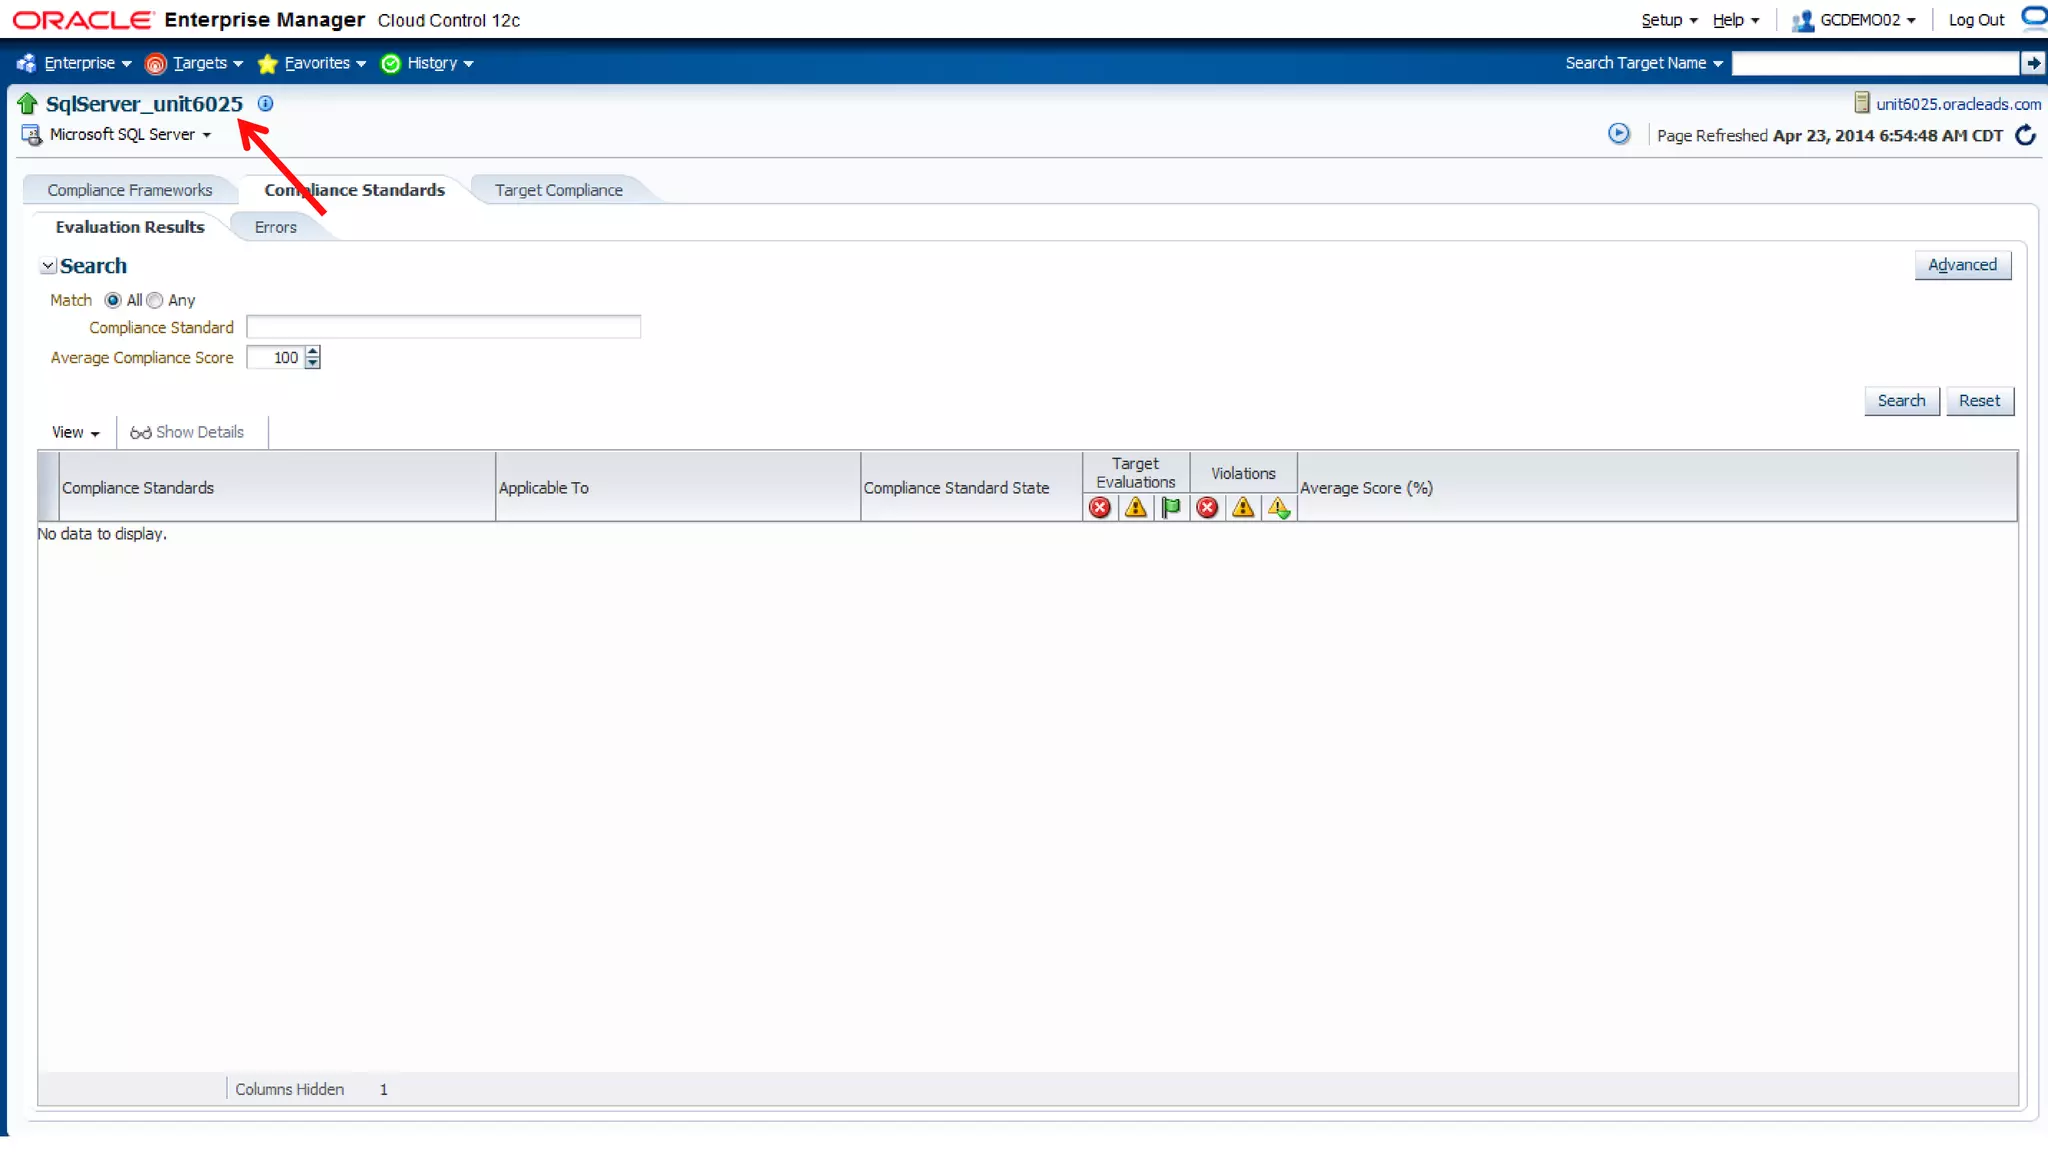This screenshot has height=1152, width=2048.
Task: Click the Reset button
Action: coord(1979,401)
